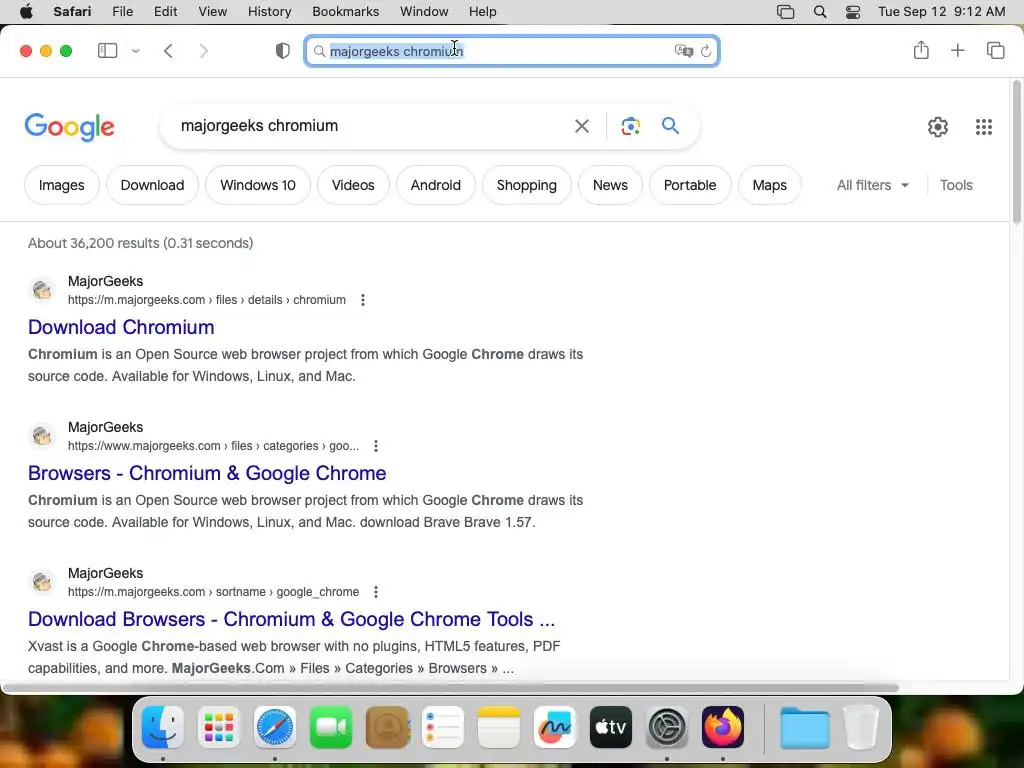Open the Edit menu
Screen dimensions: 1024x768
click(x=165, y=11)
